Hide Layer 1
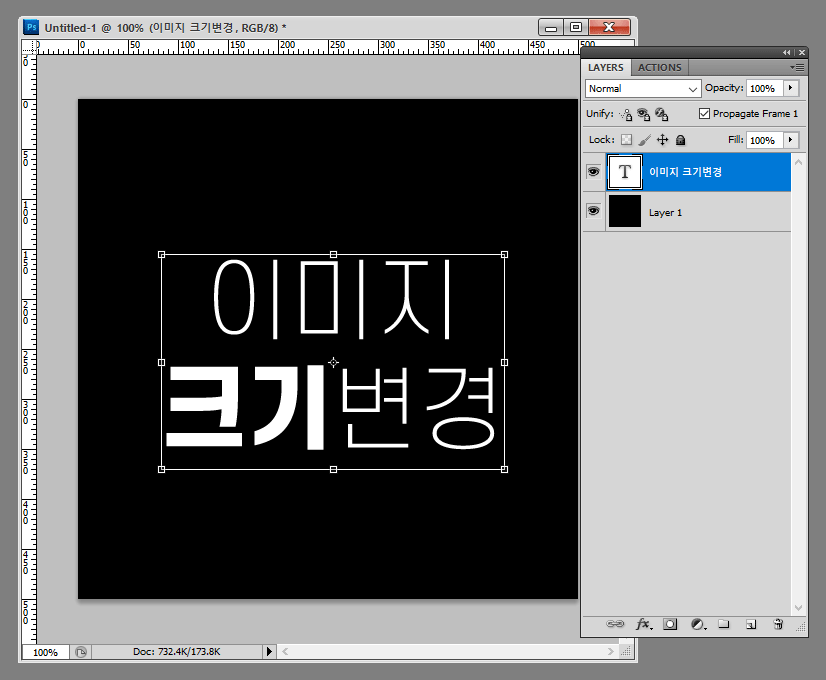 pos(594,211)
